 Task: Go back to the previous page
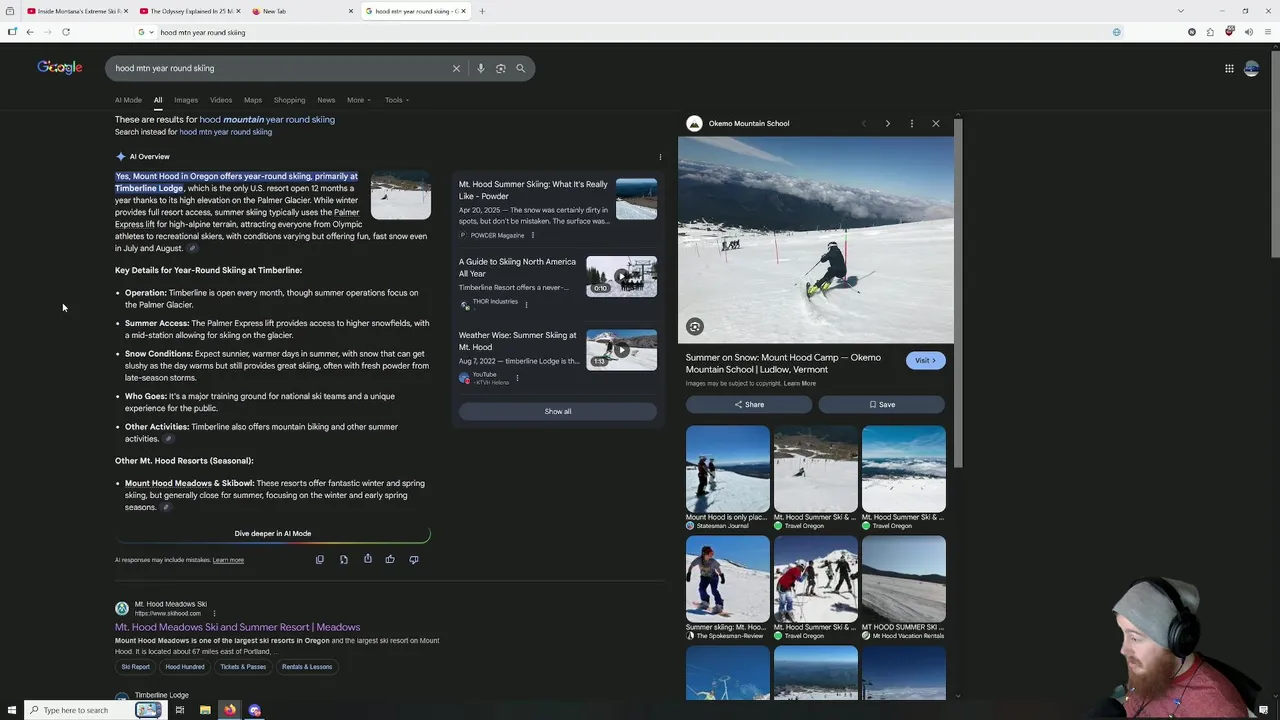30,32
